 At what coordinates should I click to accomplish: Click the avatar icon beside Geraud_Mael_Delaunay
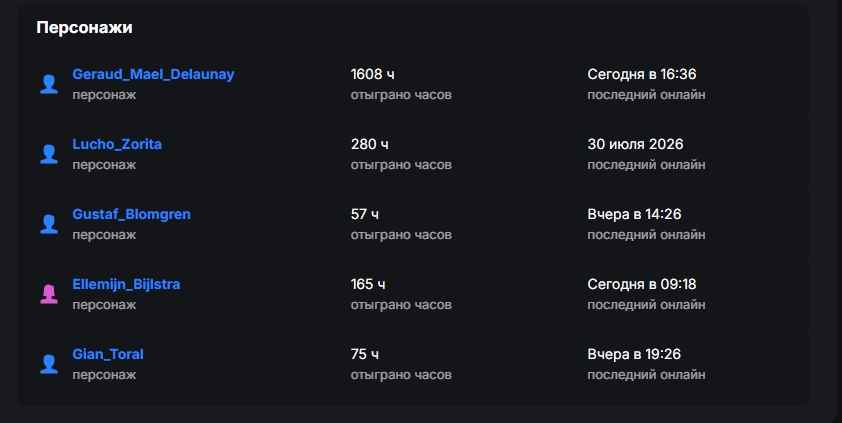pos(49,84)
